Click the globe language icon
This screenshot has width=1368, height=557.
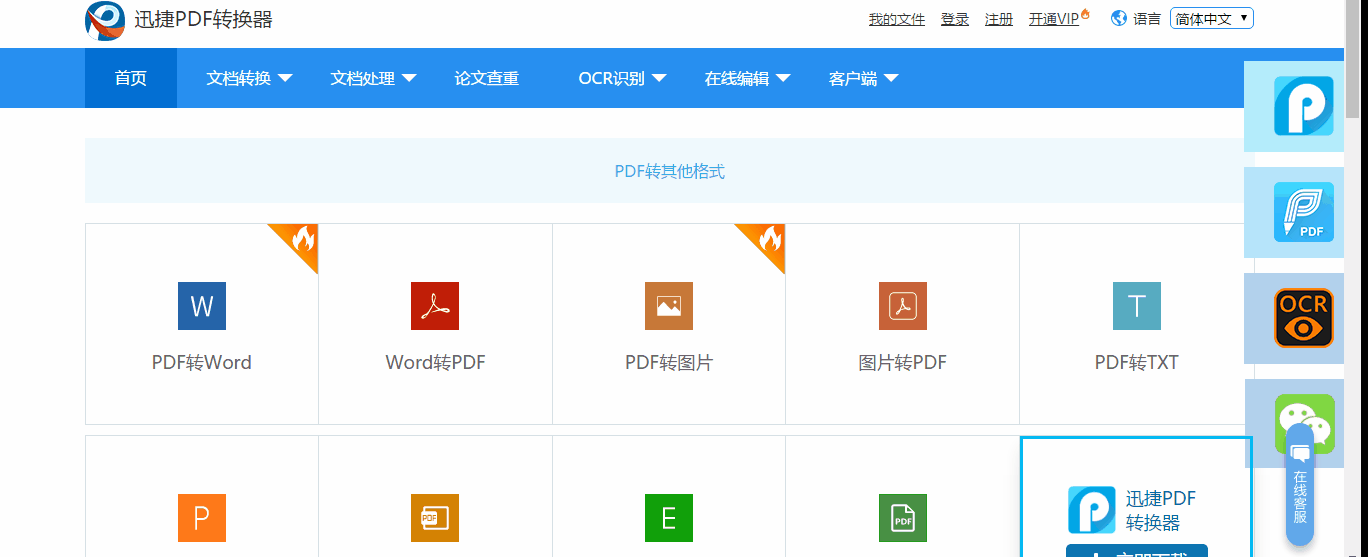(1119, 18)
